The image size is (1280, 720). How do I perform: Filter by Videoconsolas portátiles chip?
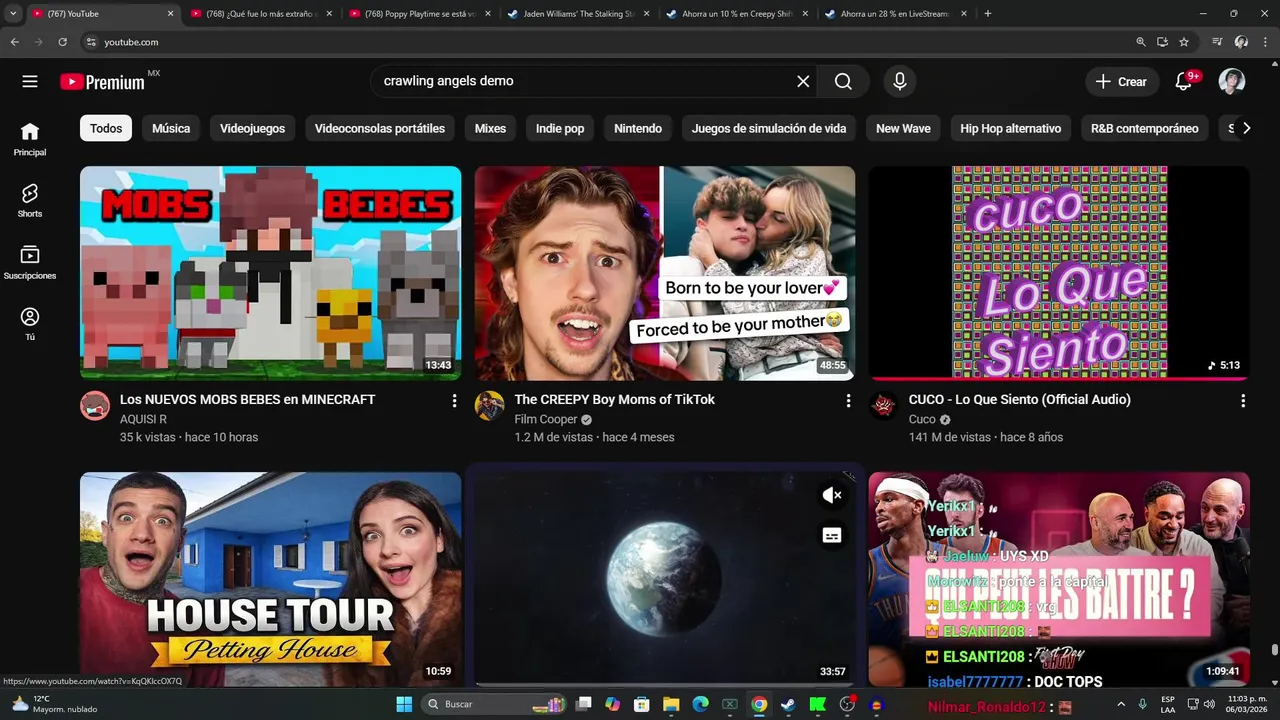[x=380, y=128]
